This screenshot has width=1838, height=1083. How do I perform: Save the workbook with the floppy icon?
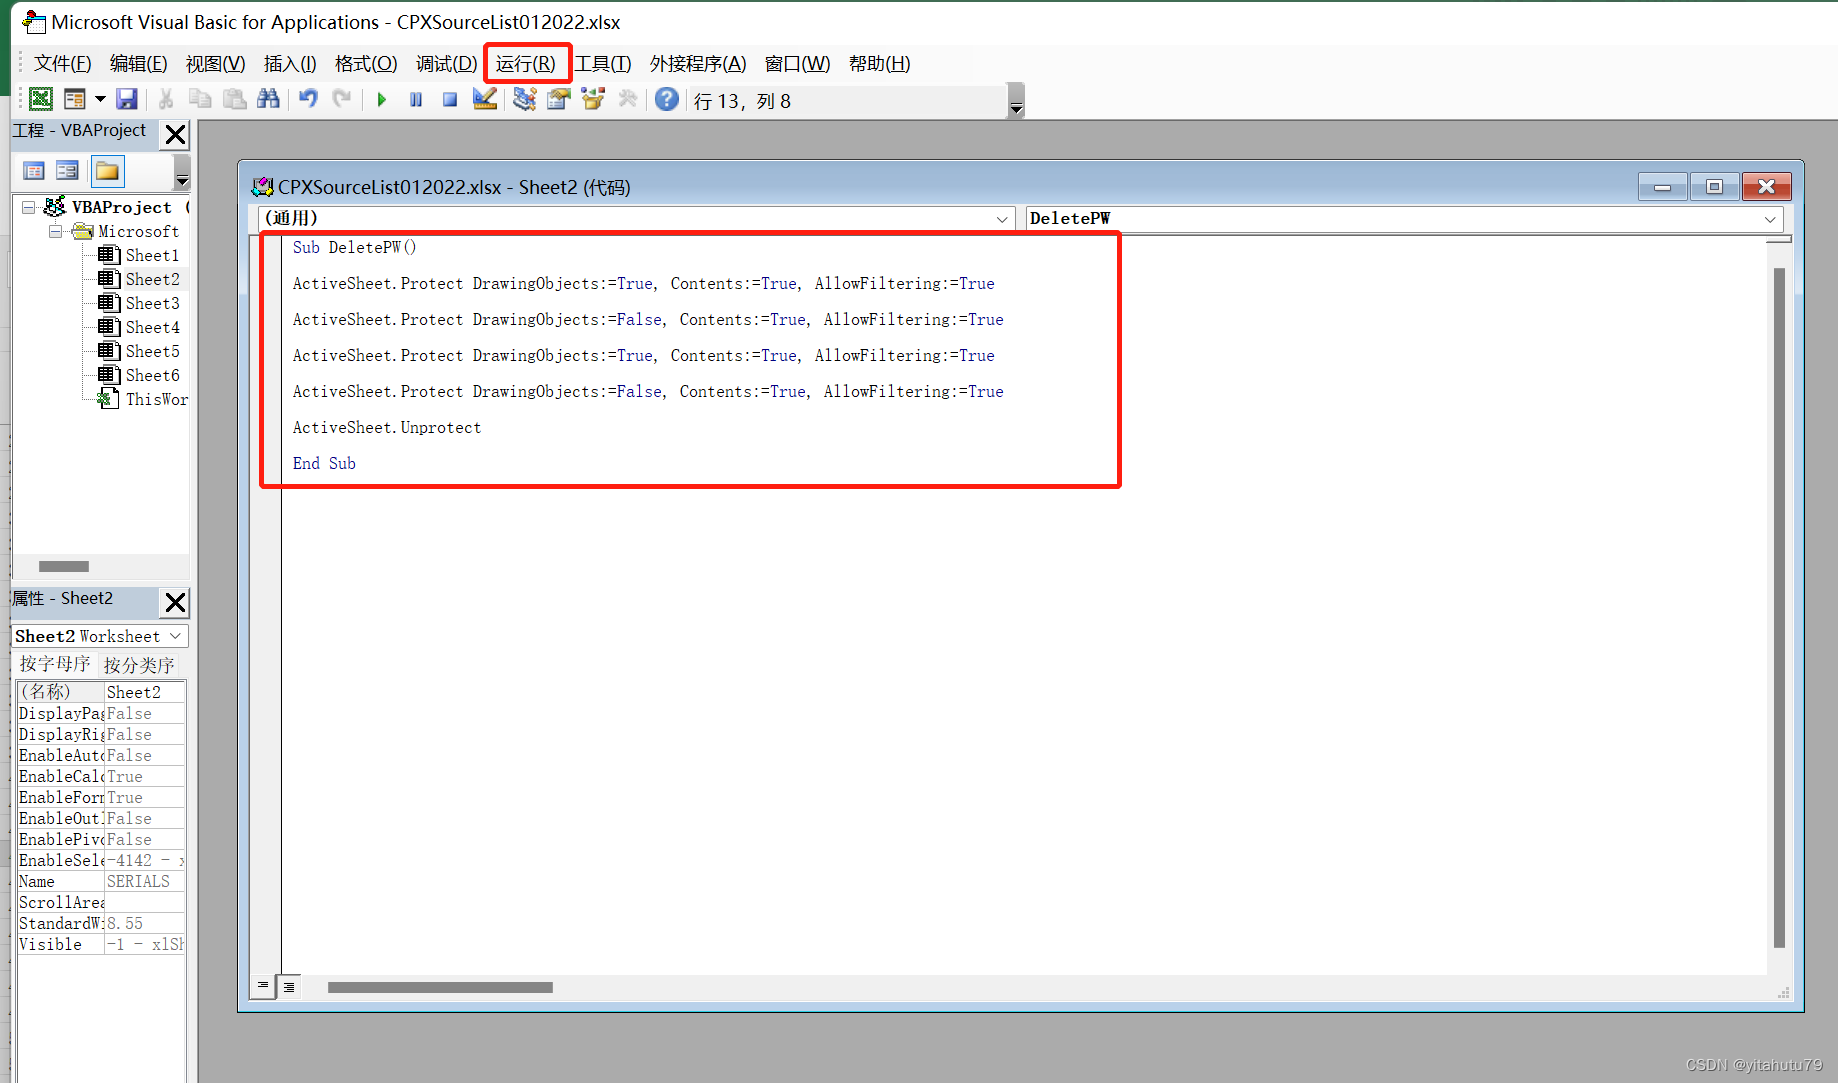(127, 99)
